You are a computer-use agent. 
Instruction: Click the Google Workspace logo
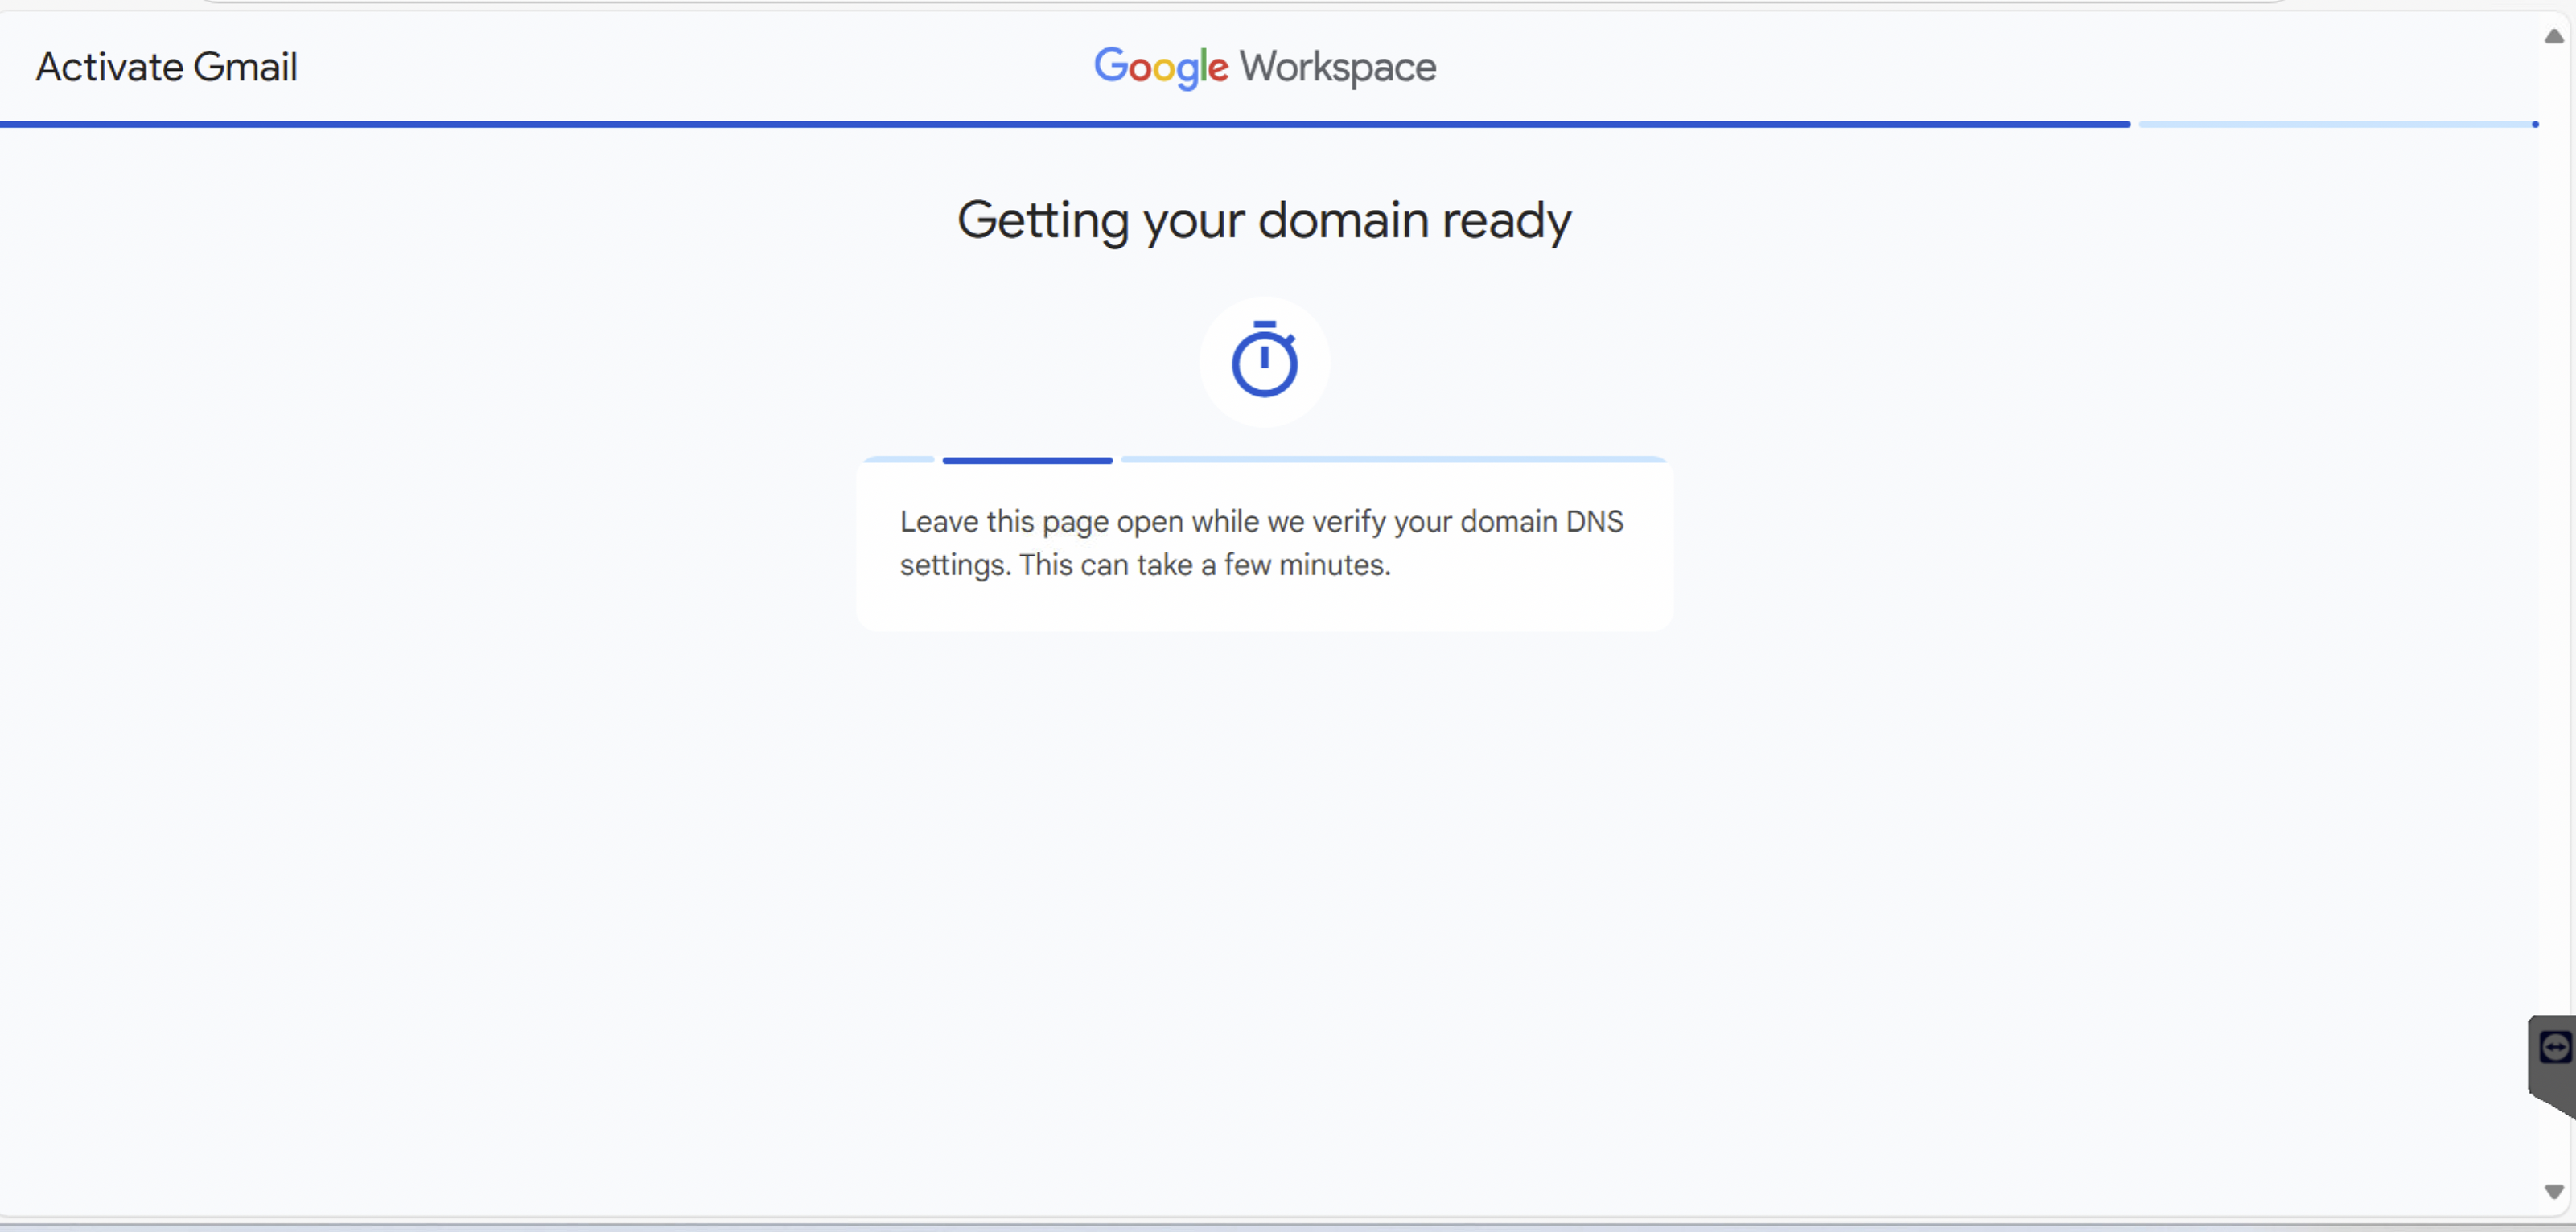pyautogui.click(x=1265, y=67)
